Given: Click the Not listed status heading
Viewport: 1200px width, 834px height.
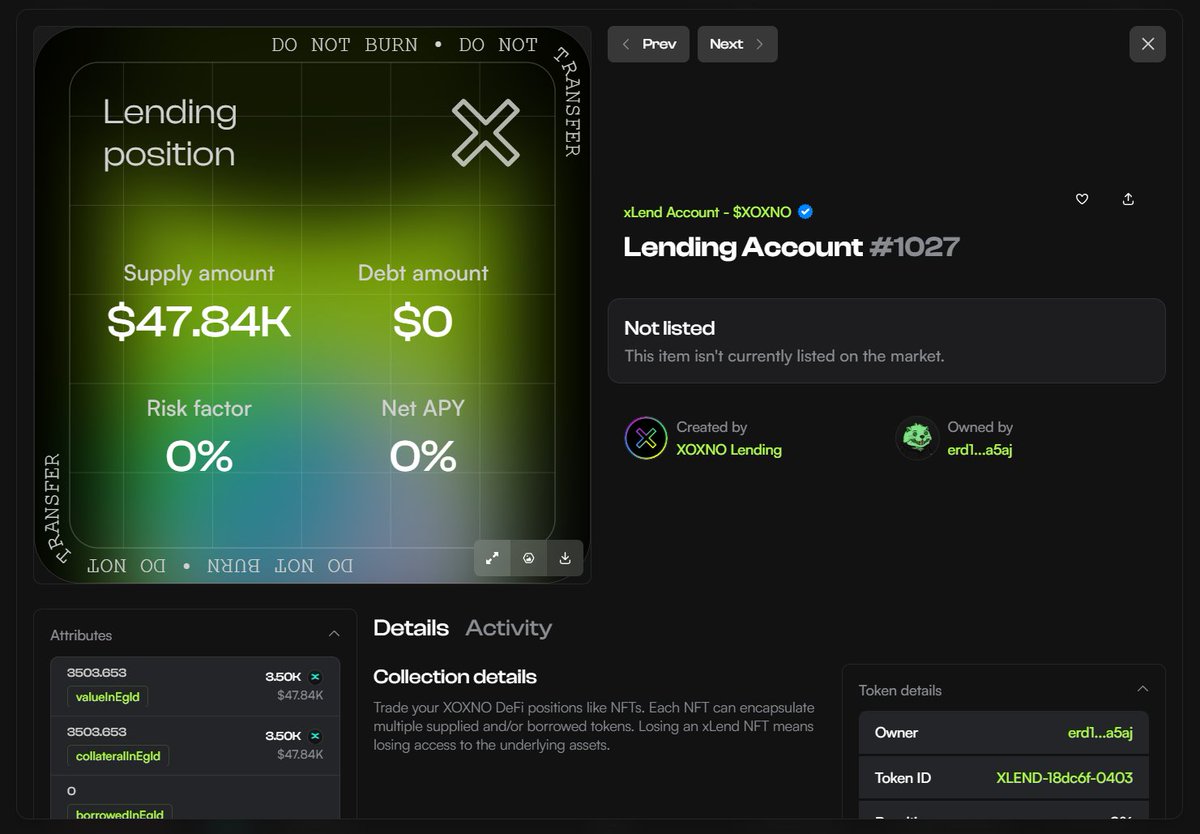Looking at the screenshot, I should pos(669,328).
